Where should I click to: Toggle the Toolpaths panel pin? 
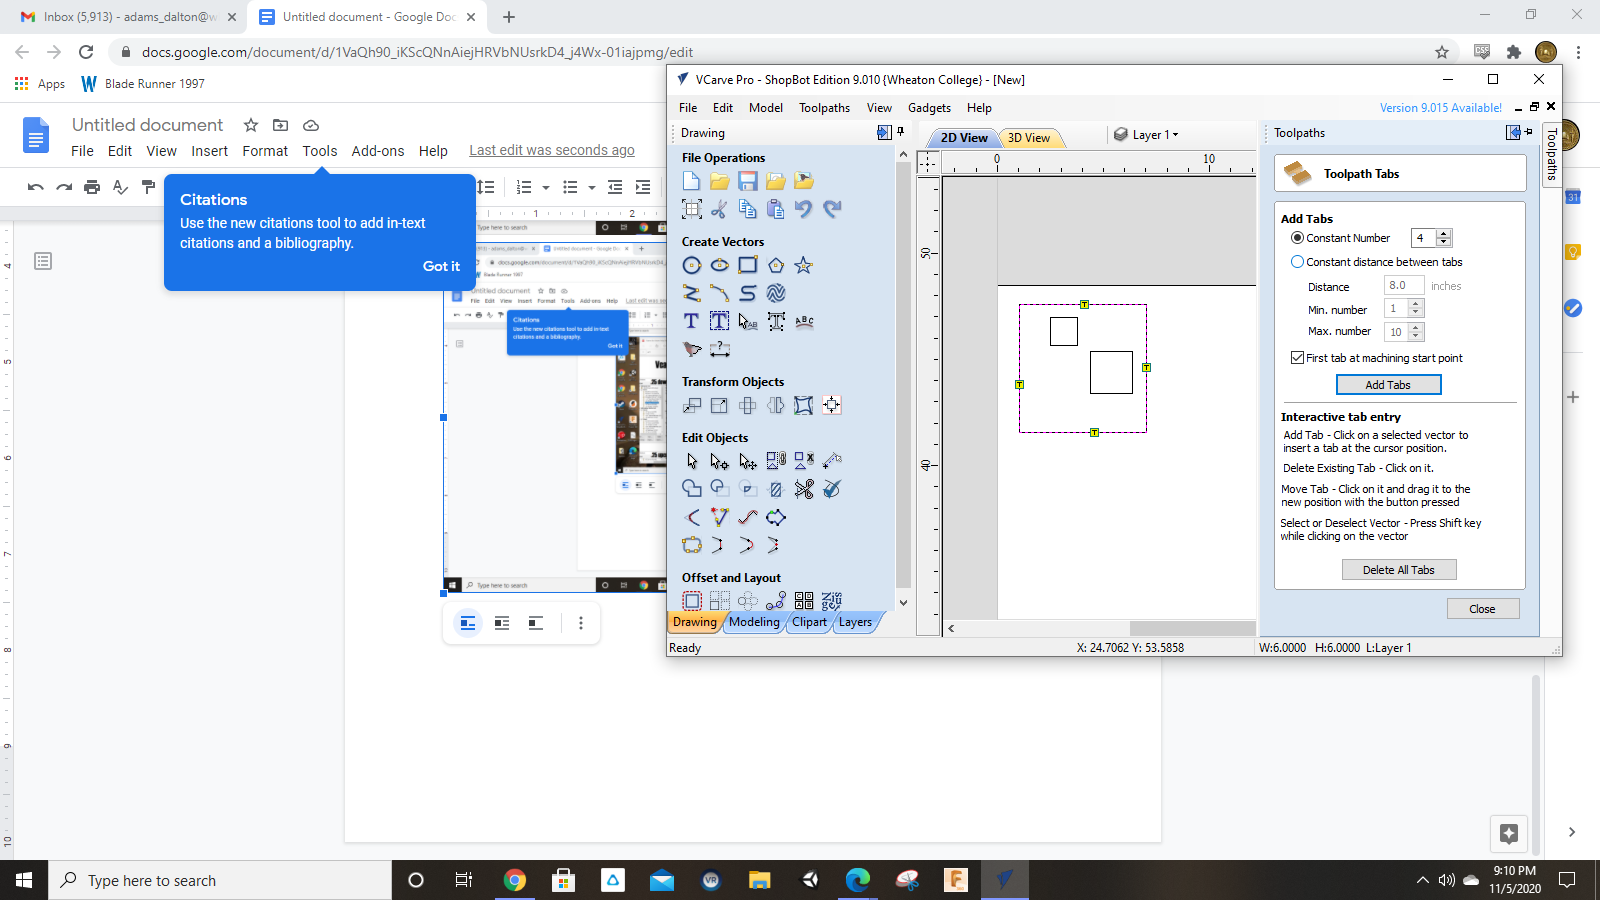(x=1529, y=132)
